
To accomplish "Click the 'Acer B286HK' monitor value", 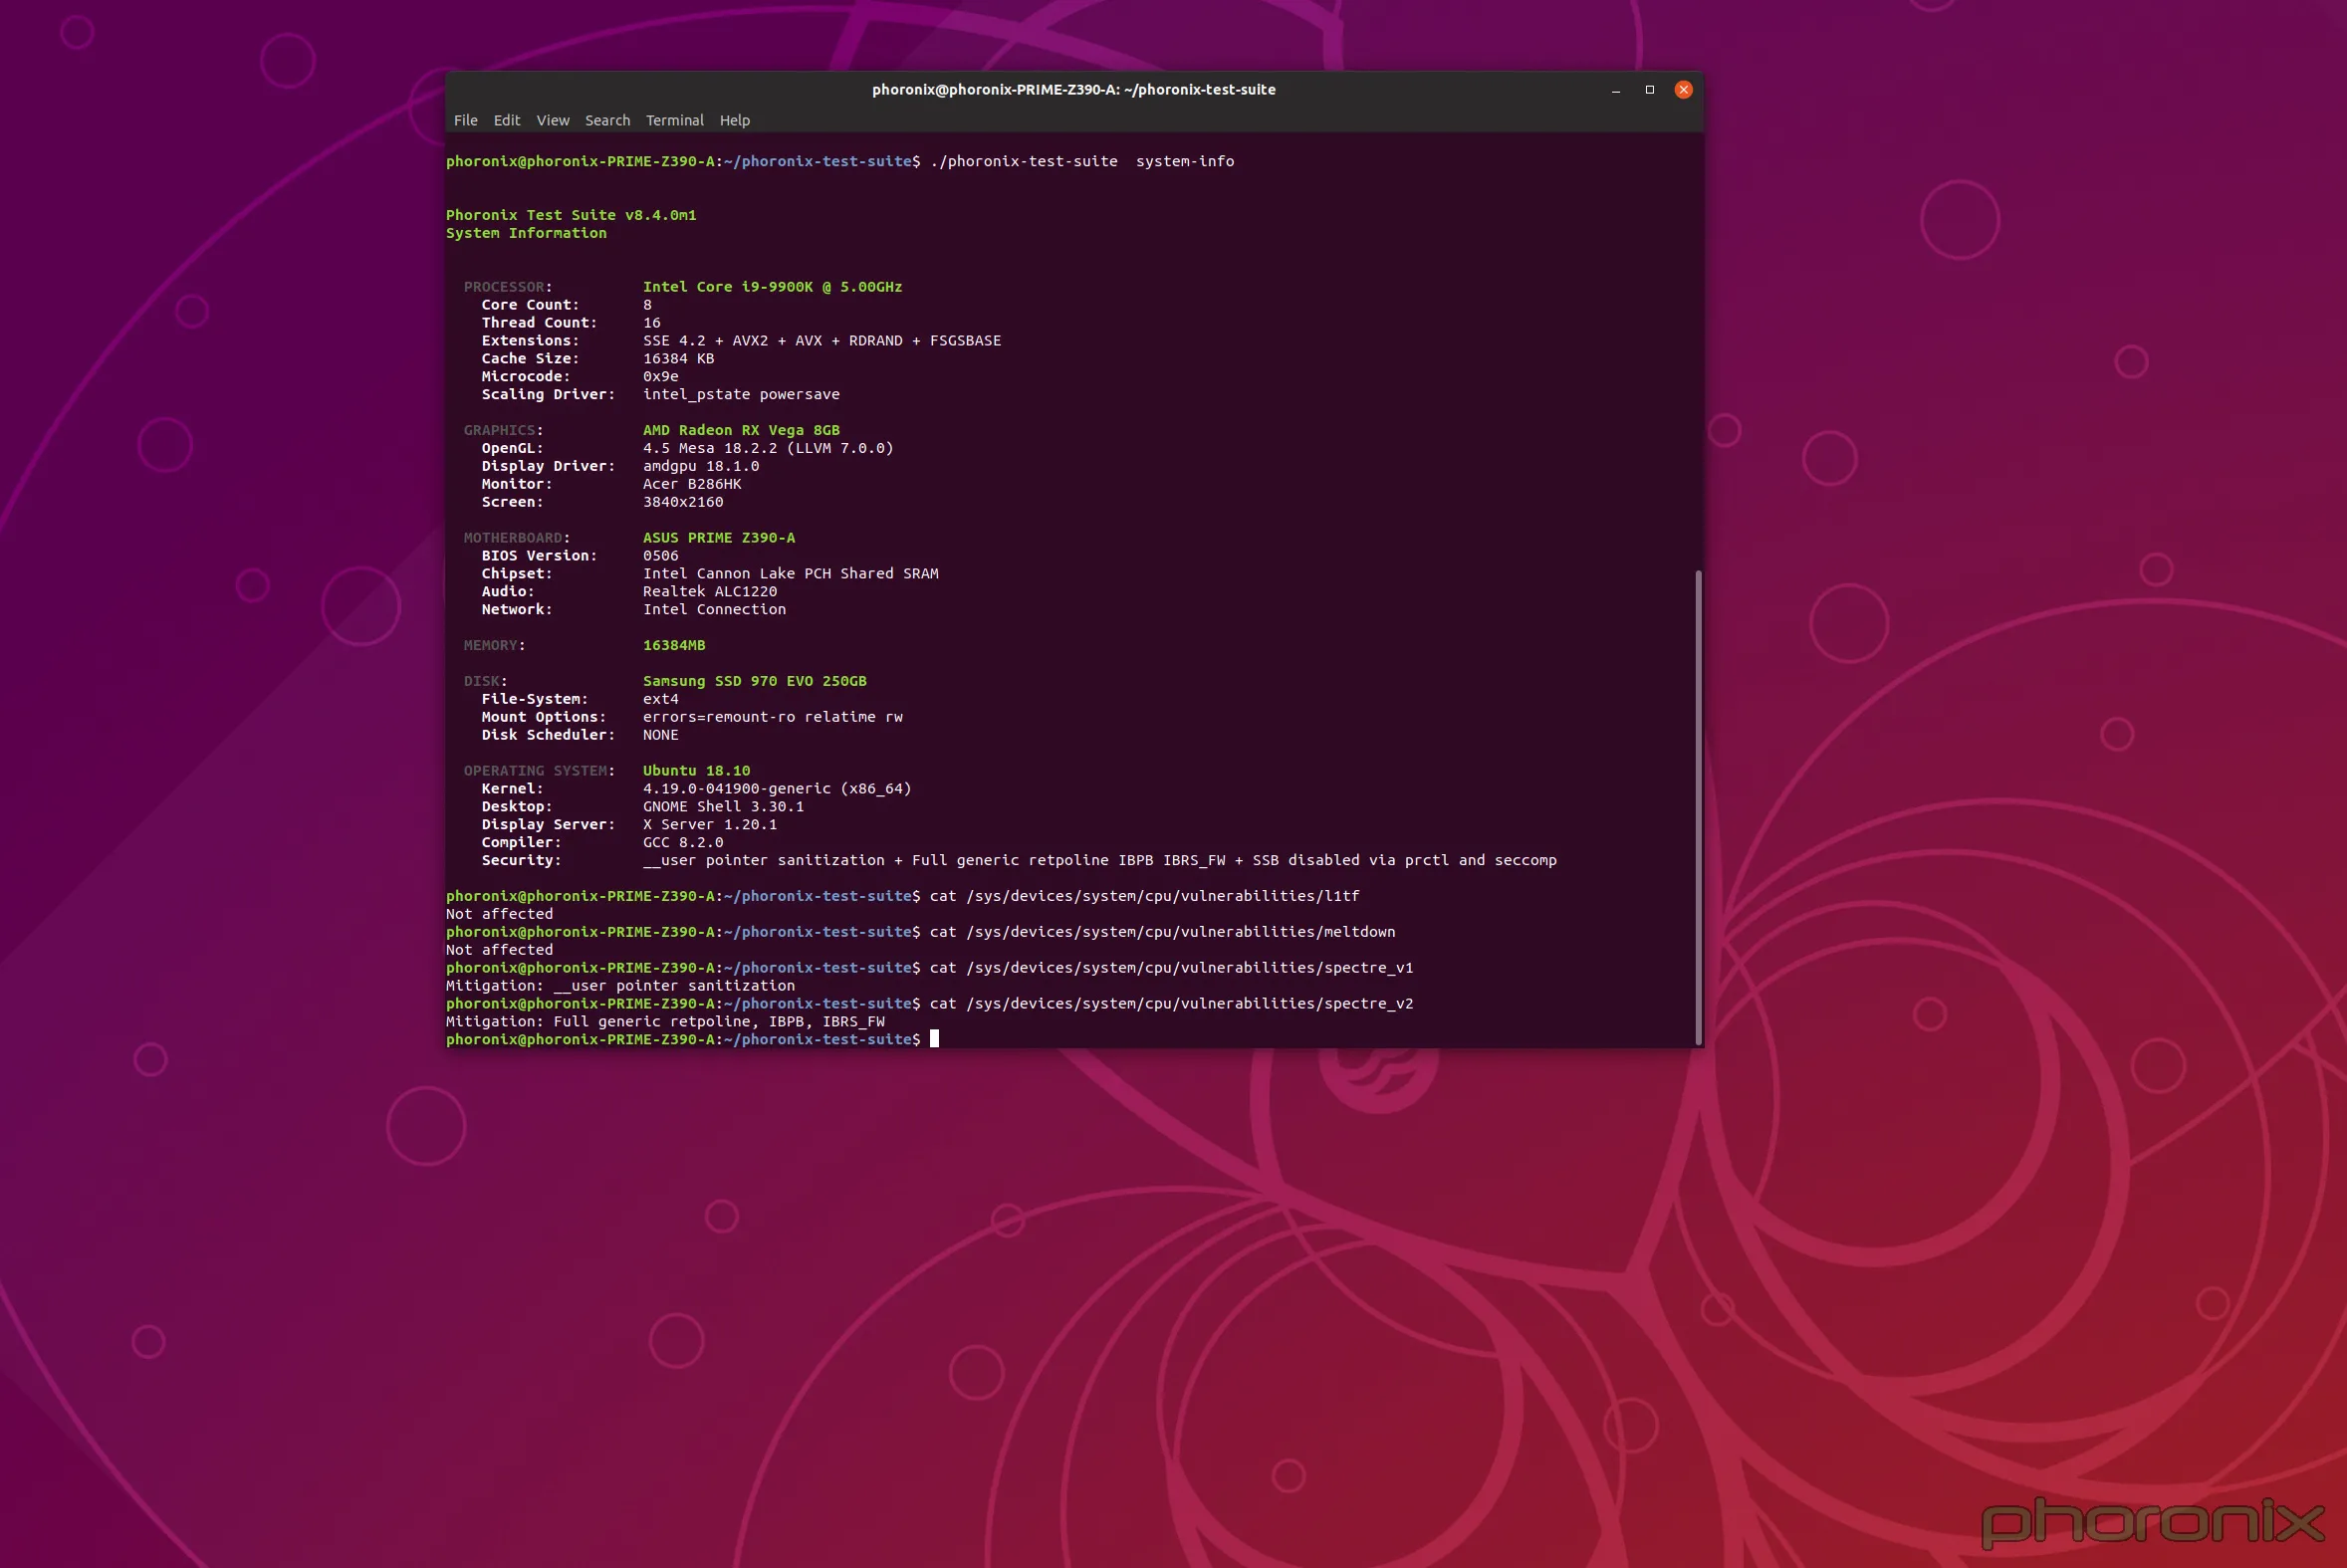I will coord(692,484).
